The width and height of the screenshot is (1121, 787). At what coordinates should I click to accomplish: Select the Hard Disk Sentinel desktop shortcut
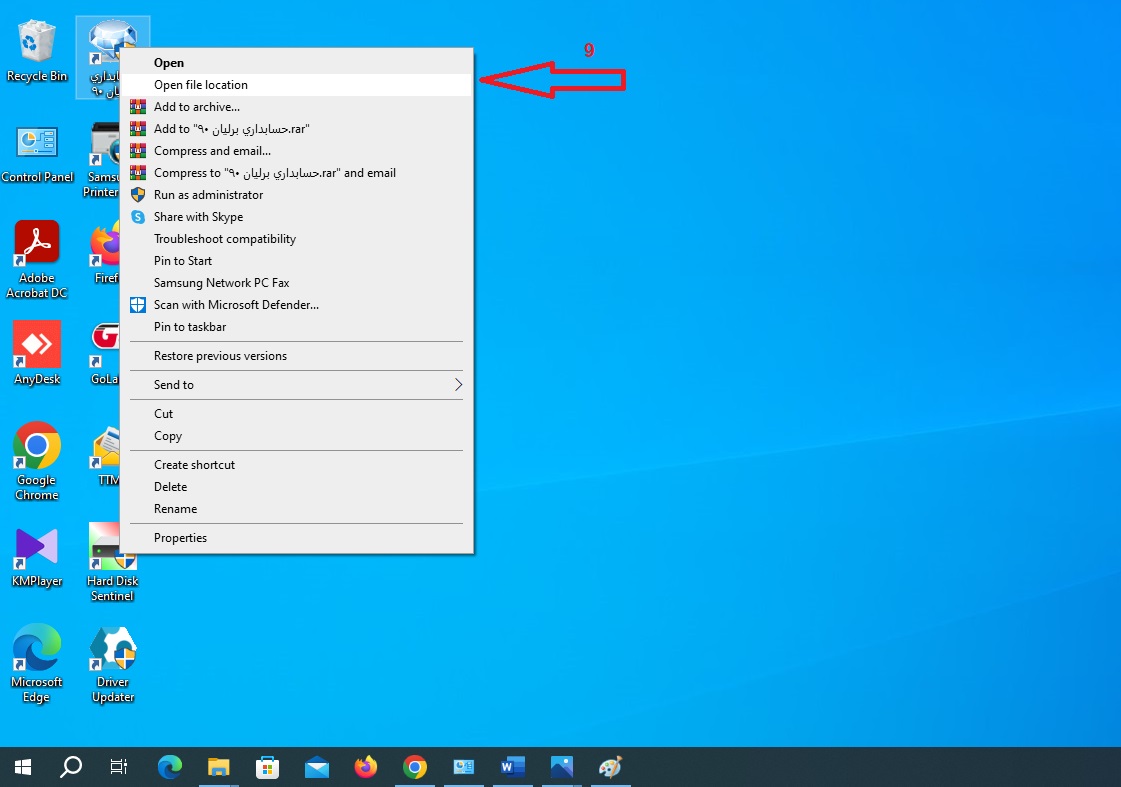[x=112, y=563]
